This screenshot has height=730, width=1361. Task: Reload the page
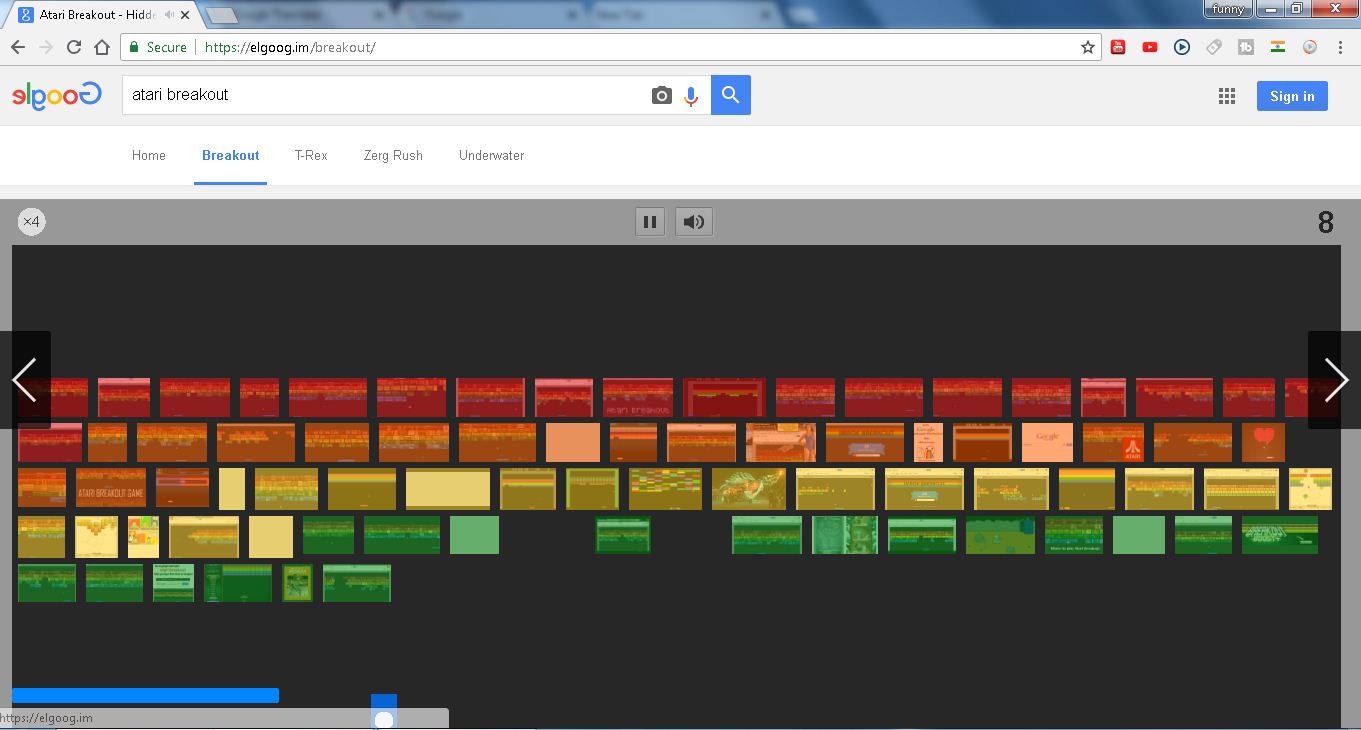[74, 47]
